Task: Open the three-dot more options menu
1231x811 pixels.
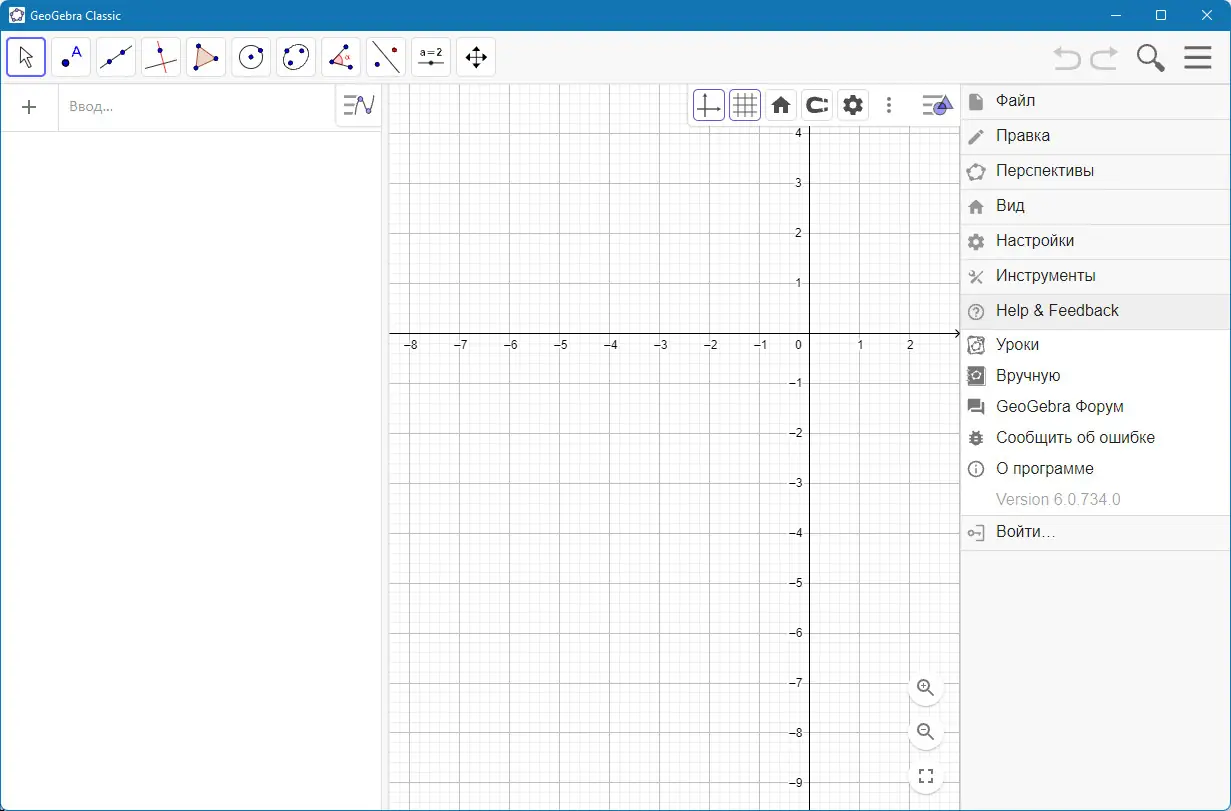Action: pos(889,105)
